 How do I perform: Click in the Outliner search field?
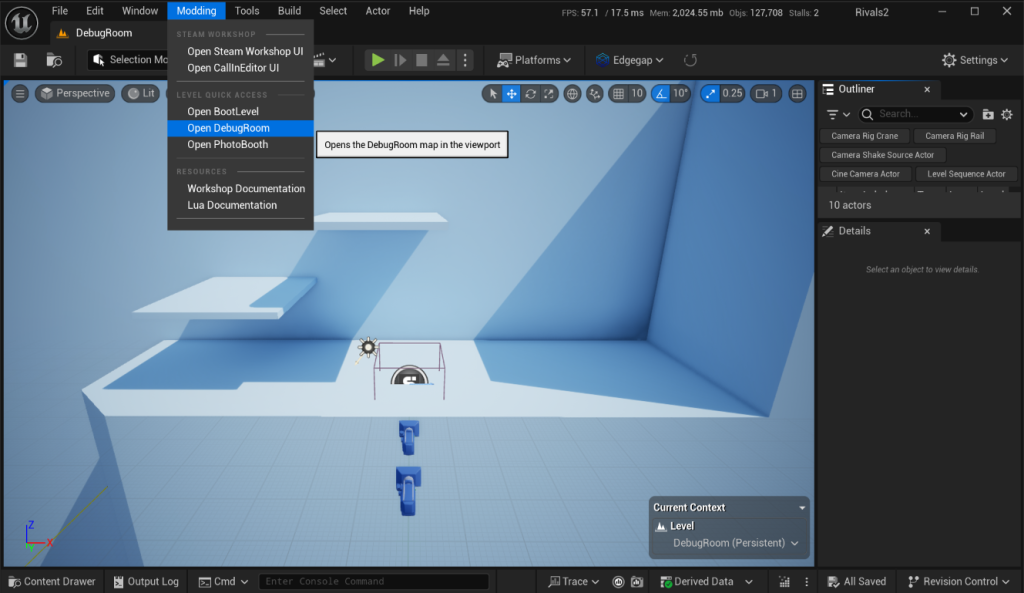(x=914, y=114)
